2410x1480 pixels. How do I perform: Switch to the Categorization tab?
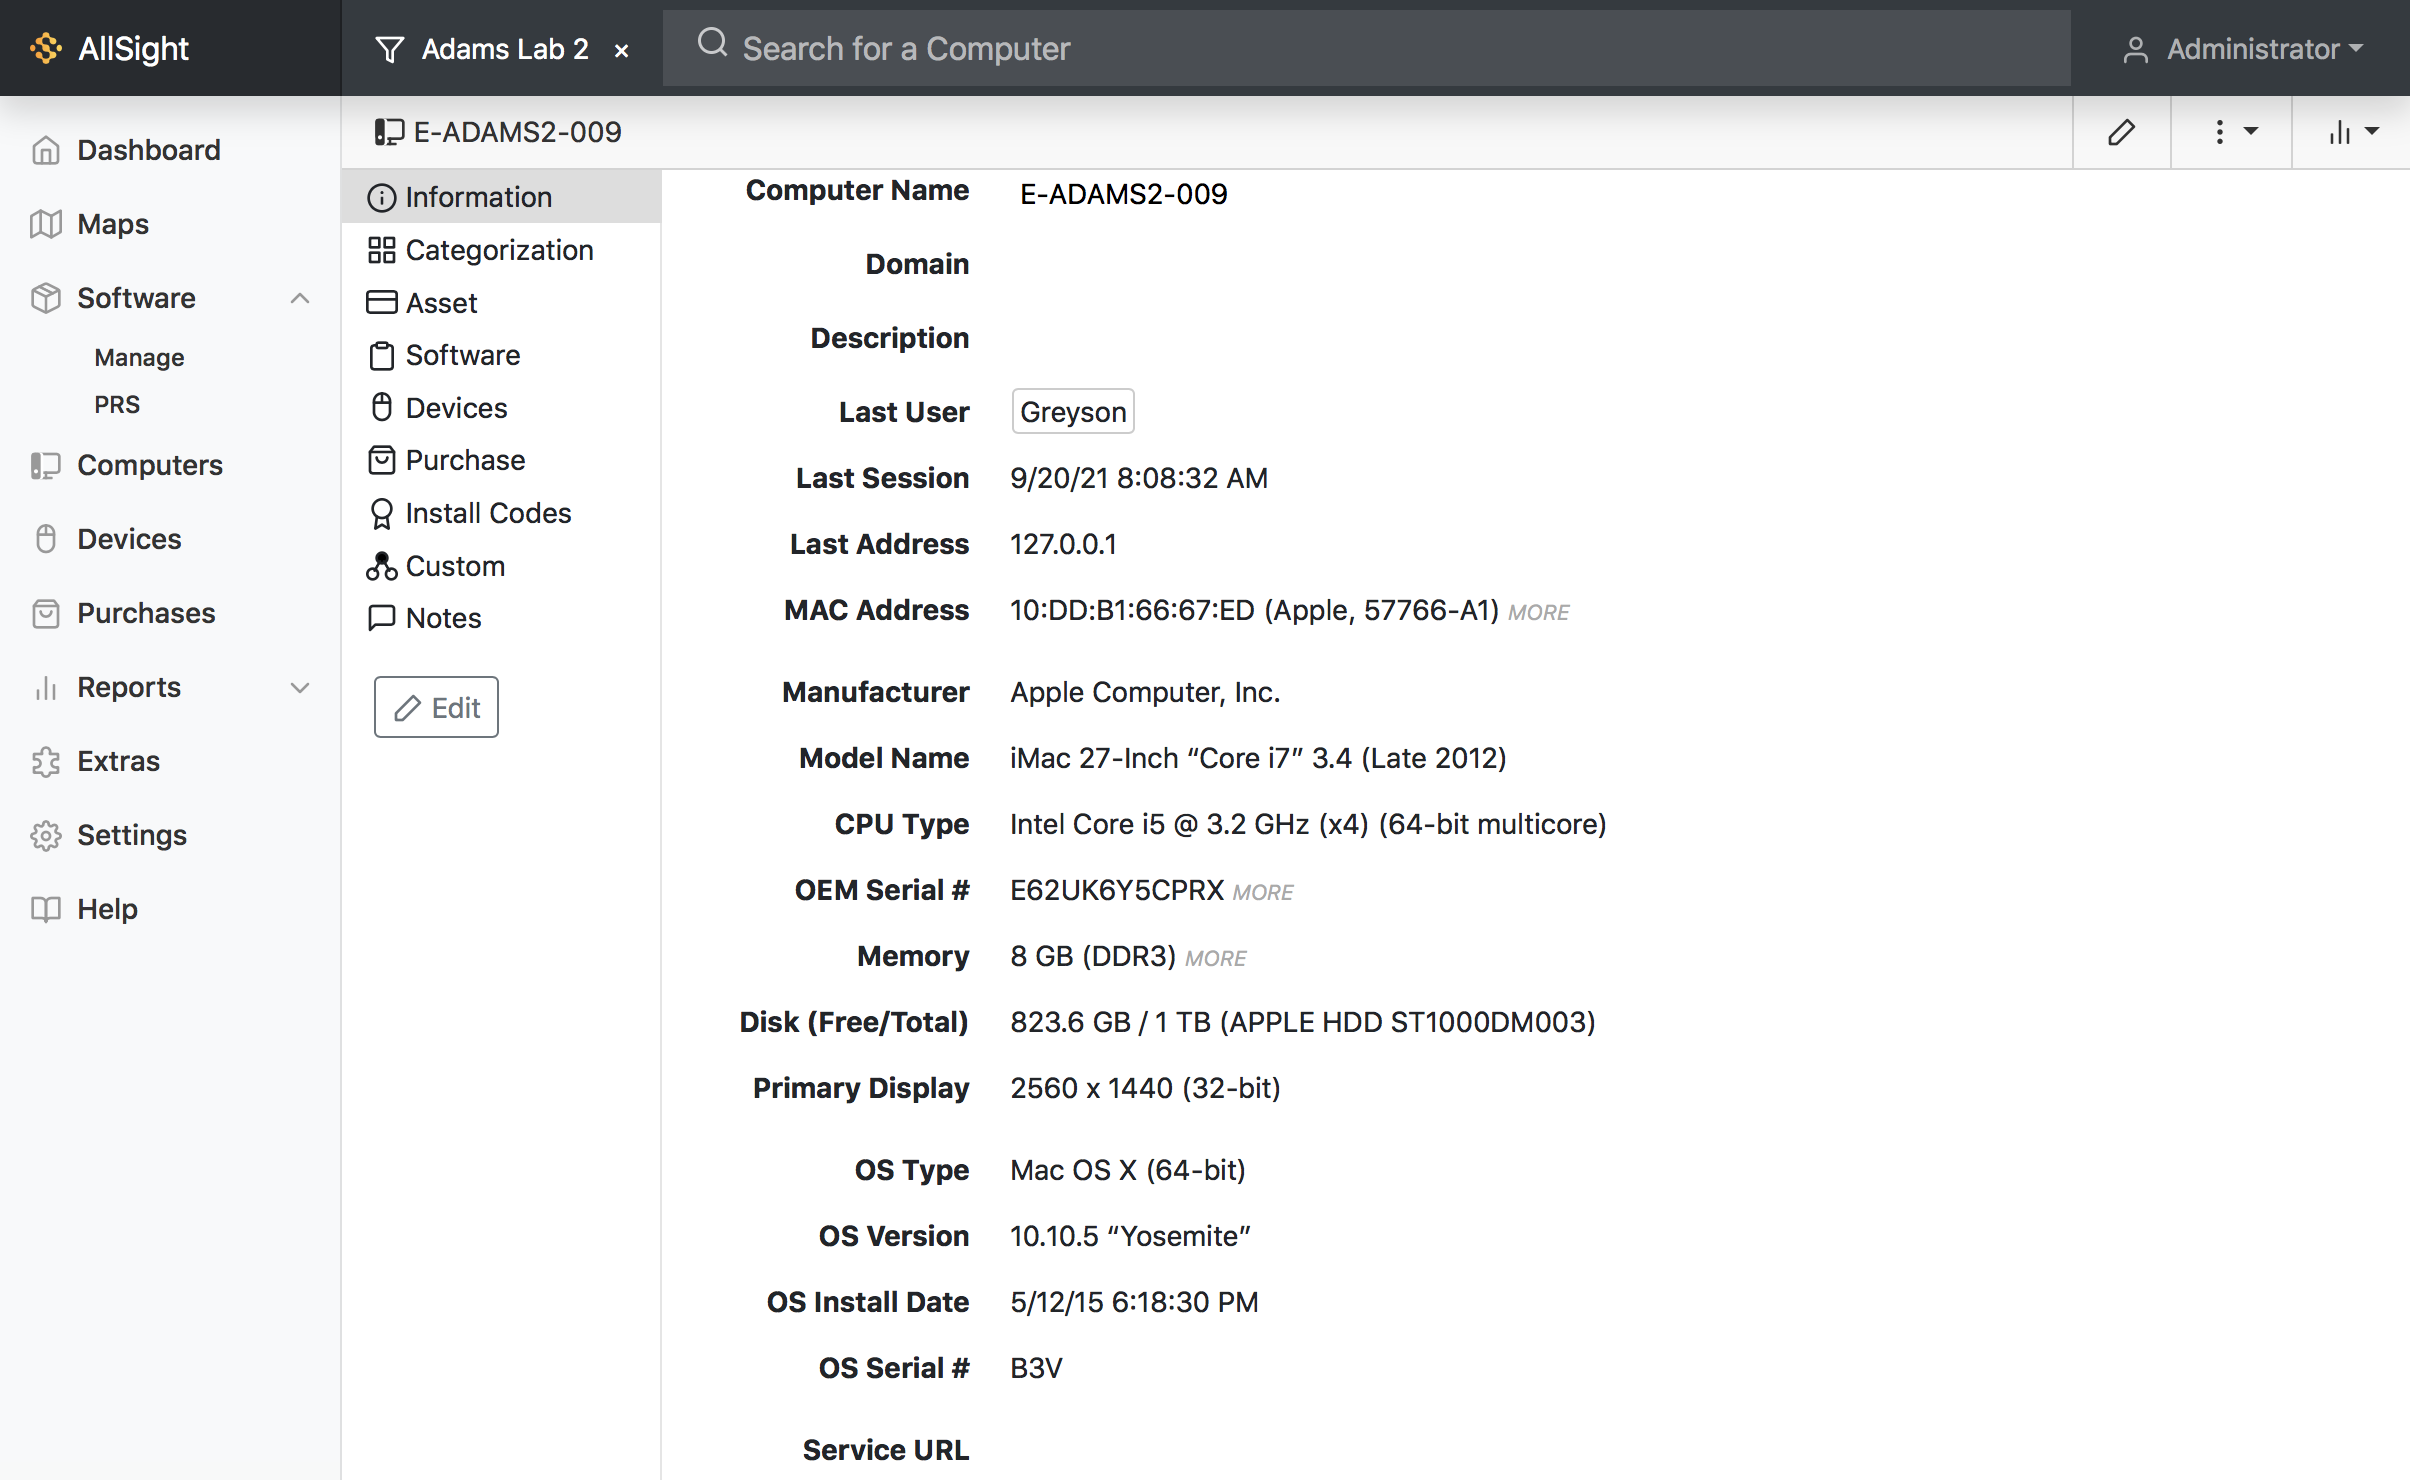[498, 249]
